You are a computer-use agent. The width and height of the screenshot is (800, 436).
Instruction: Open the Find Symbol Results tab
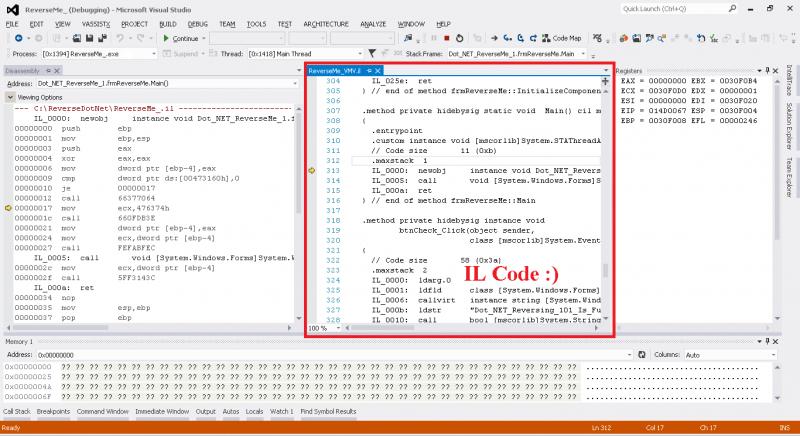tap(328, 411)
